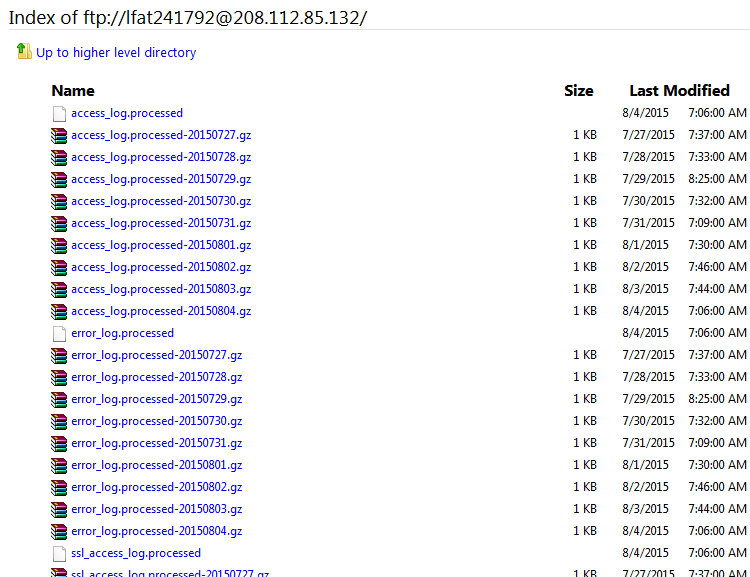Open access_log.processed-20150731.gz link

coord(161,223)
